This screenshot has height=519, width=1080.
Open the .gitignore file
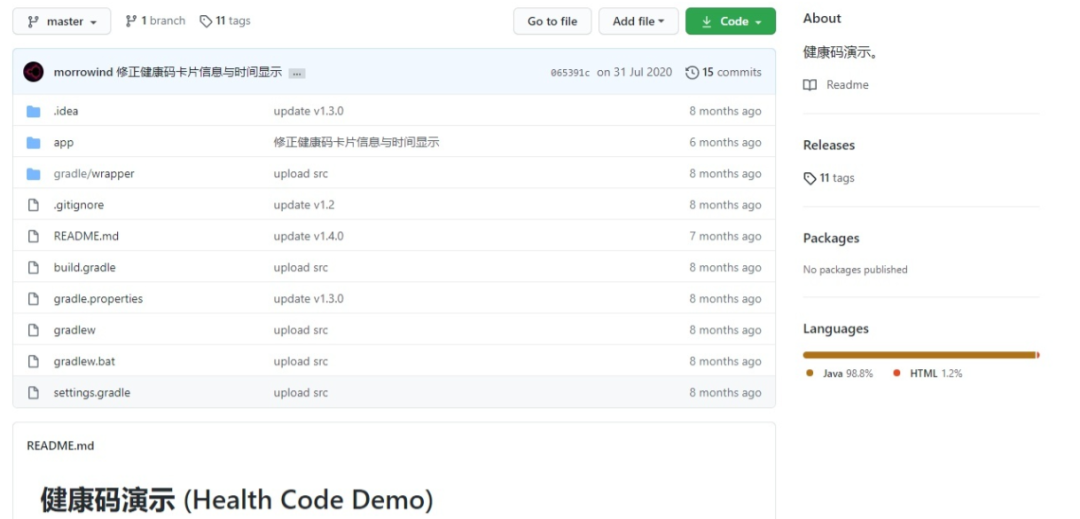(79, 205)
